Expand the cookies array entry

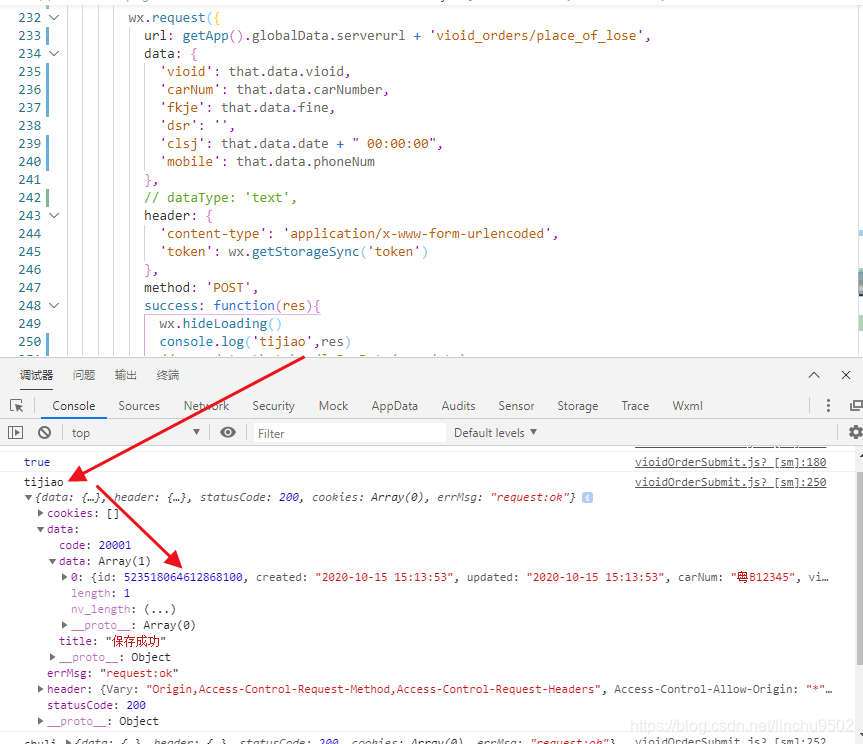tap(40, 513)
